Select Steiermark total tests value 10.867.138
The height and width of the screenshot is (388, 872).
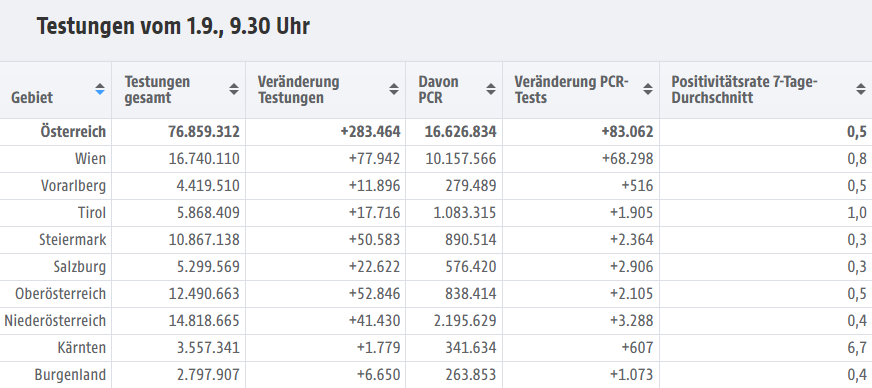click(204, 240)
